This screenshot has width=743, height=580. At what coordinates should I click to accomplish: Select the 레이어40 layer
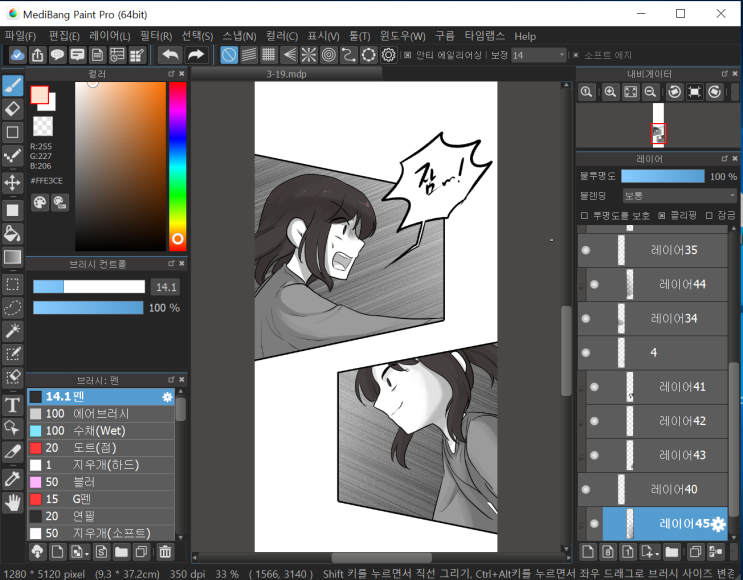pyautogui.click(x=652, y=489)
